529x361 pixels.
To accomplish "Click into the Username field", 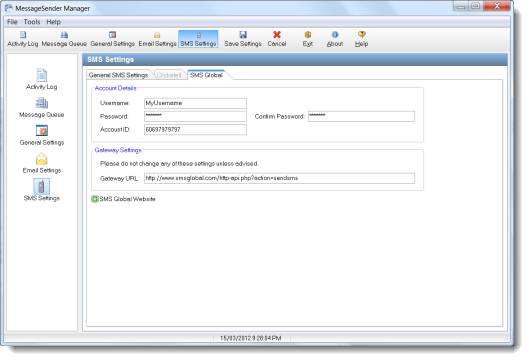I will (195, 103).
